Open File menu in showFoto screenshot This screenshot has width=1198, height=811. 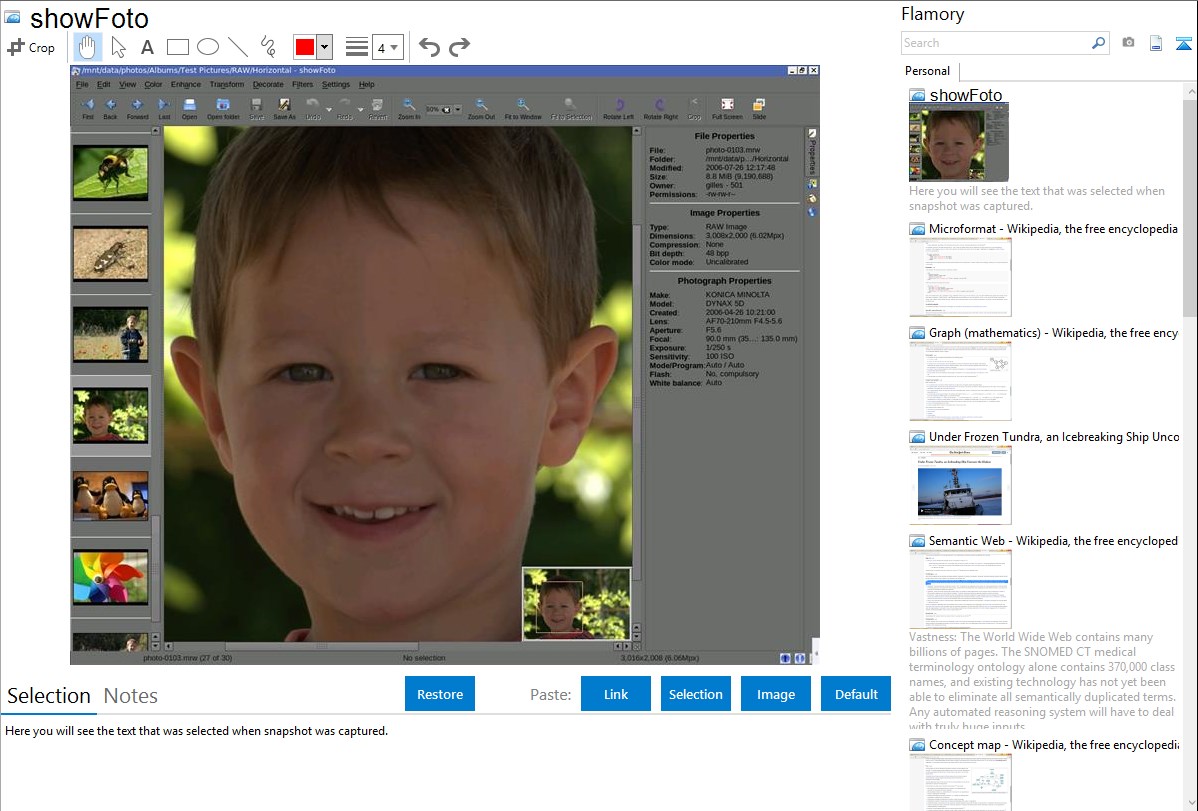coord(83,85)
